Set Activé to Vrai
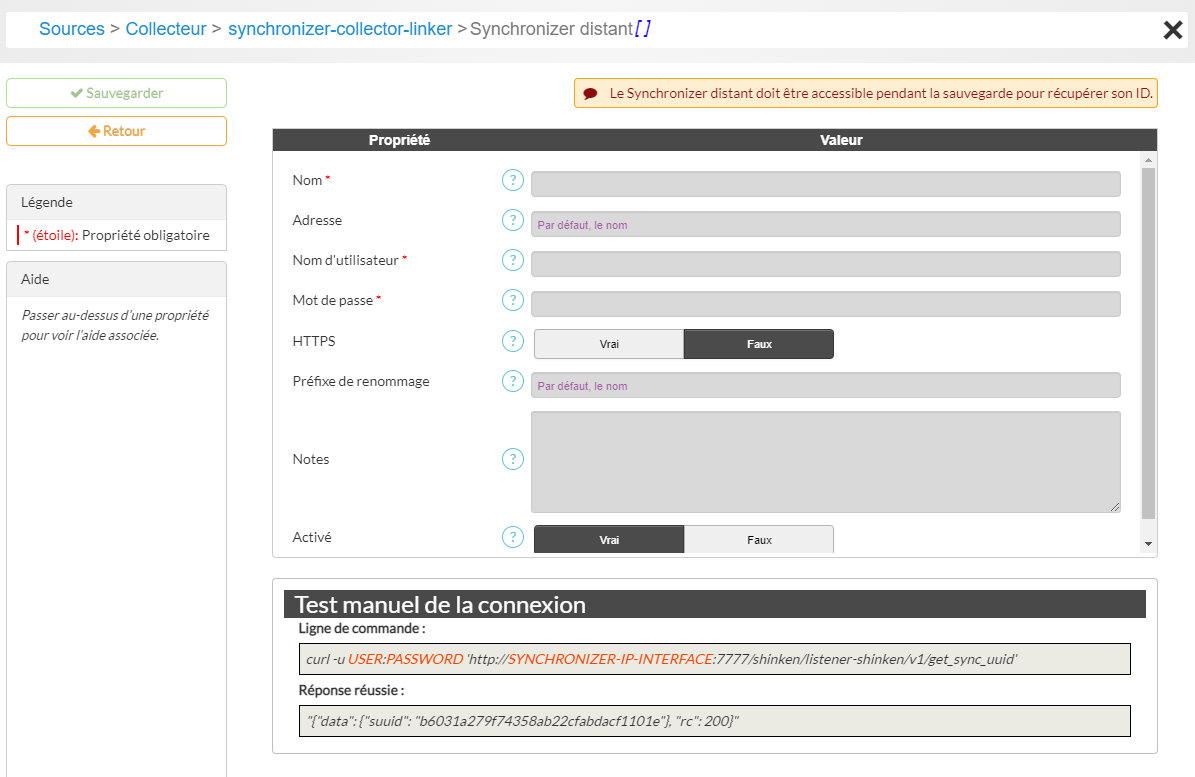 [609, 540]
